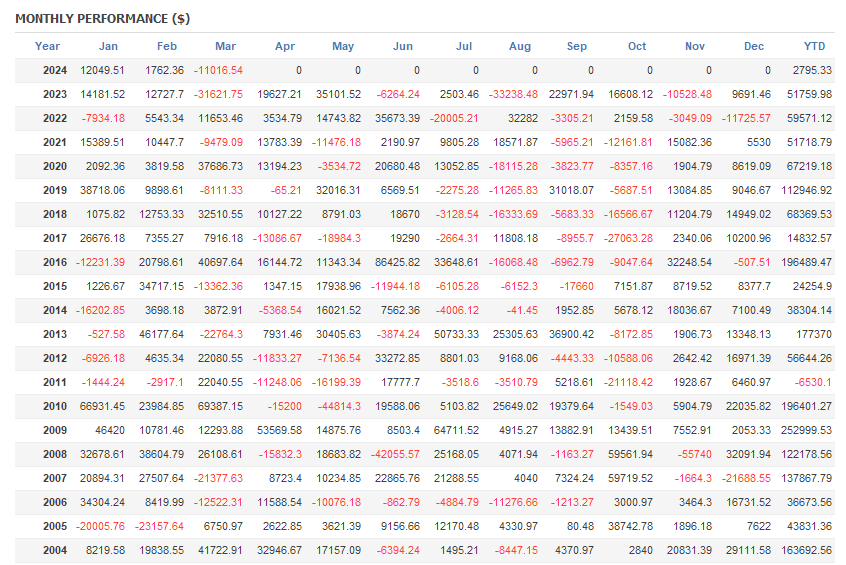Screen dimensions: 846x565
Task: Click the YTD column header
Action: [814, 46]
